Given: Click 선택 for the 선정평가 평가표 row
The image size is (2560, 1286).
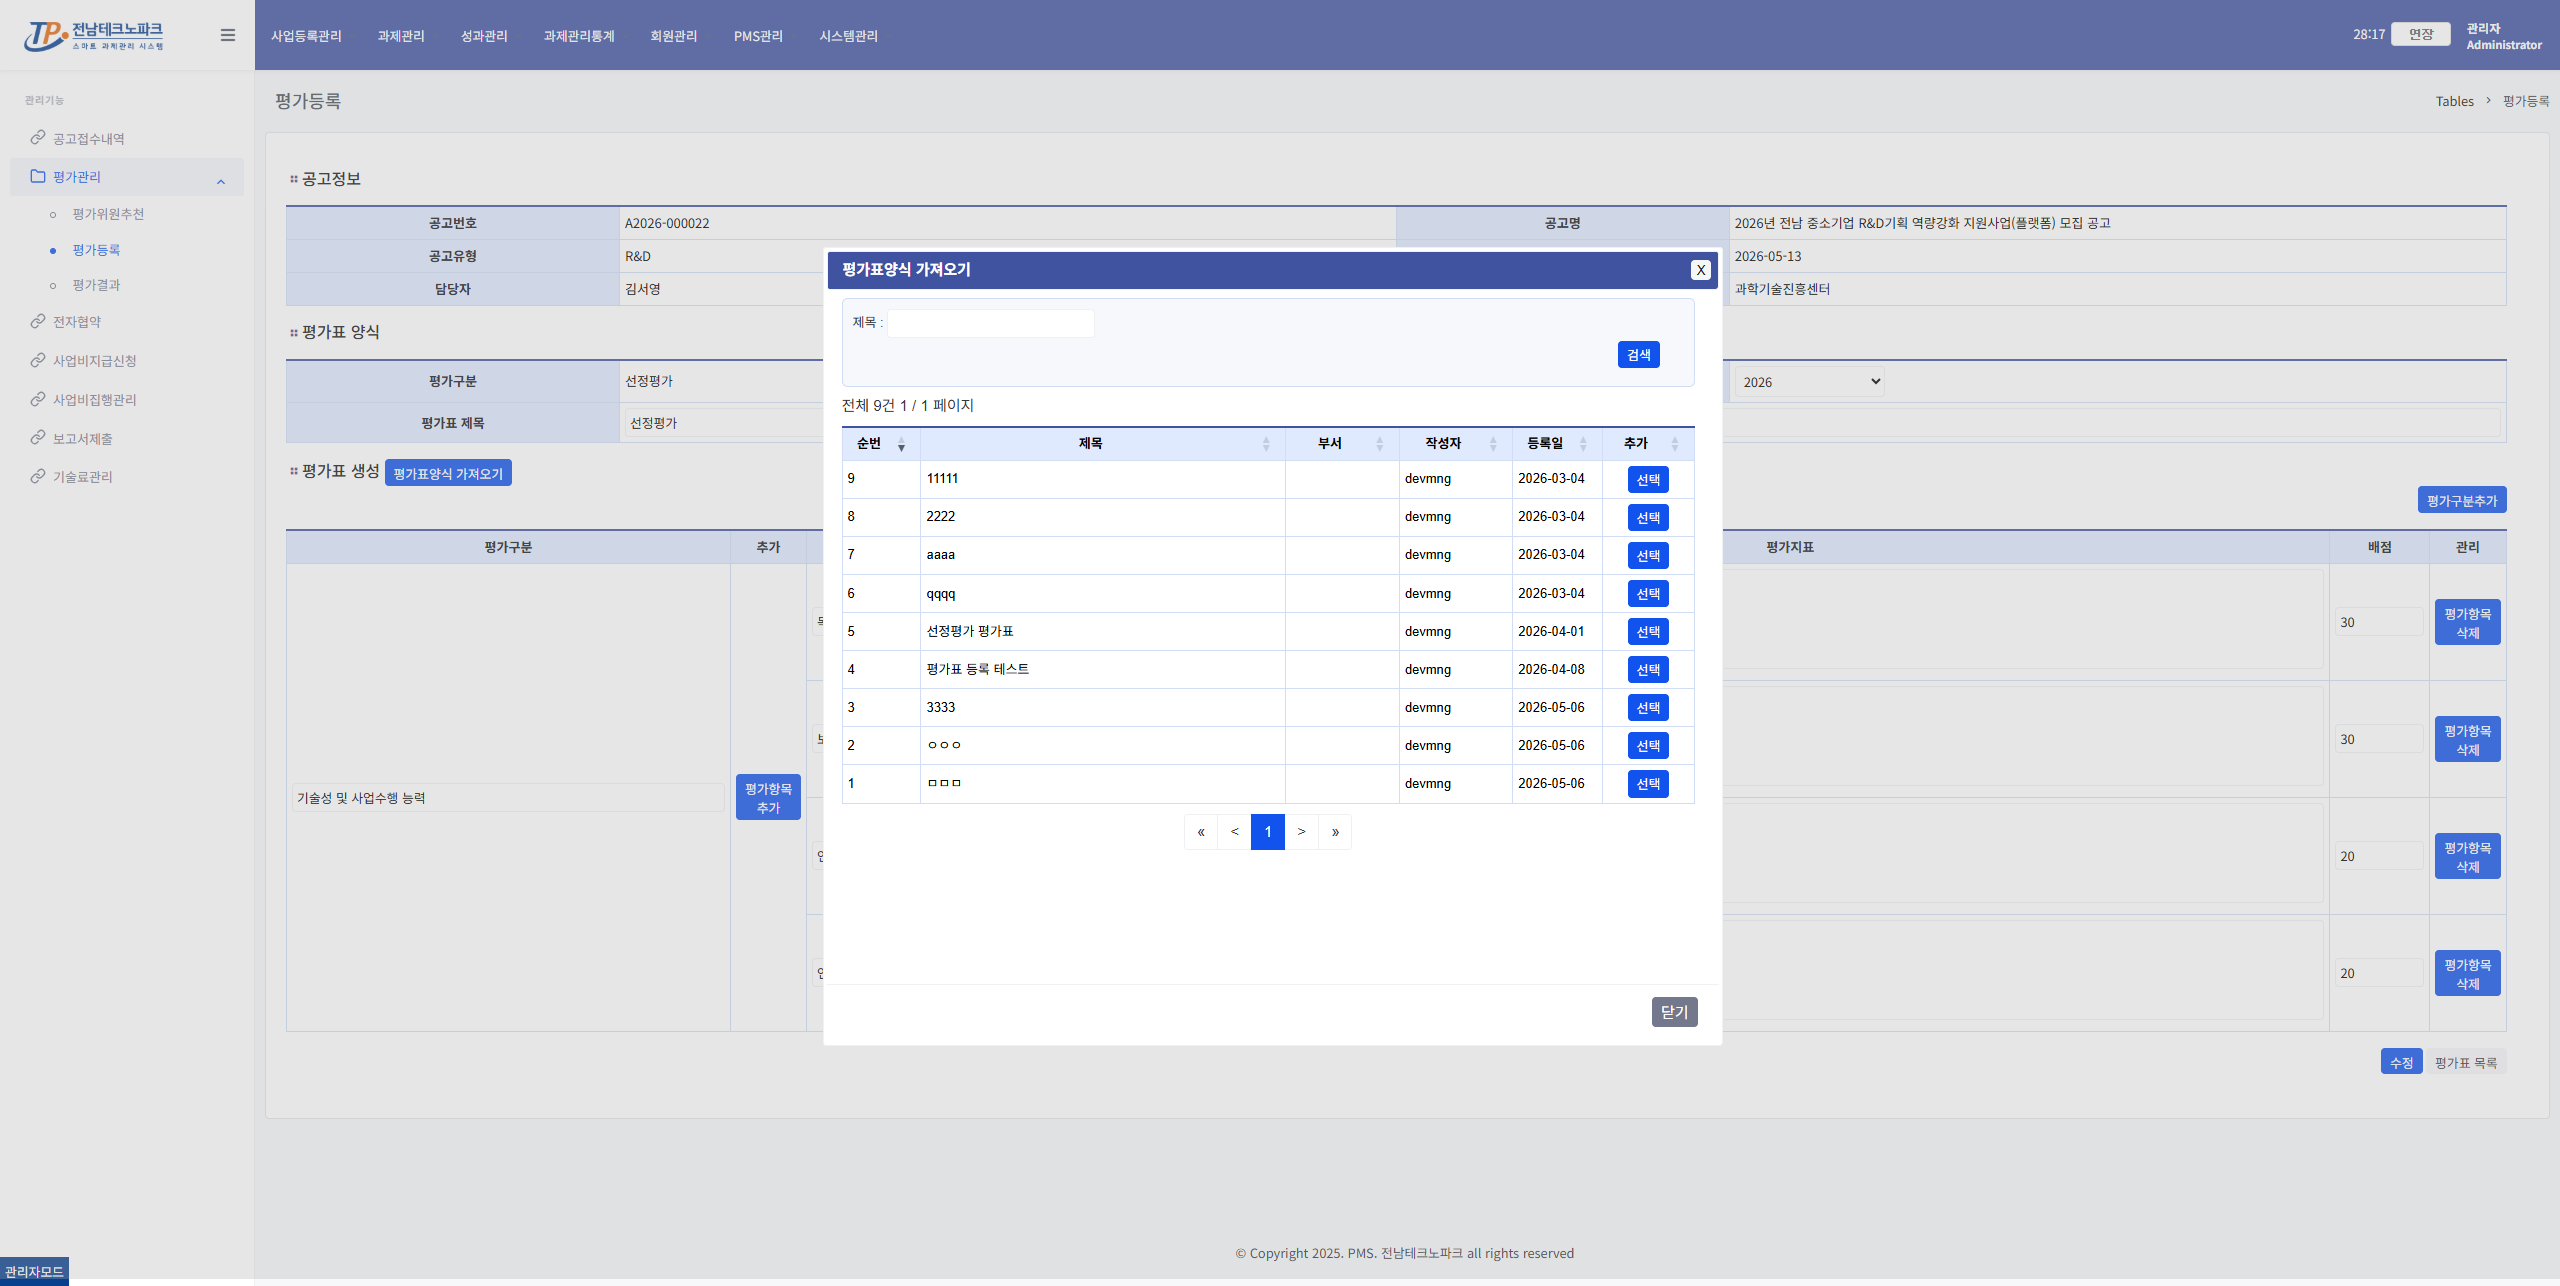Looking at the screenshot, I should click(x=1648, y=632).
